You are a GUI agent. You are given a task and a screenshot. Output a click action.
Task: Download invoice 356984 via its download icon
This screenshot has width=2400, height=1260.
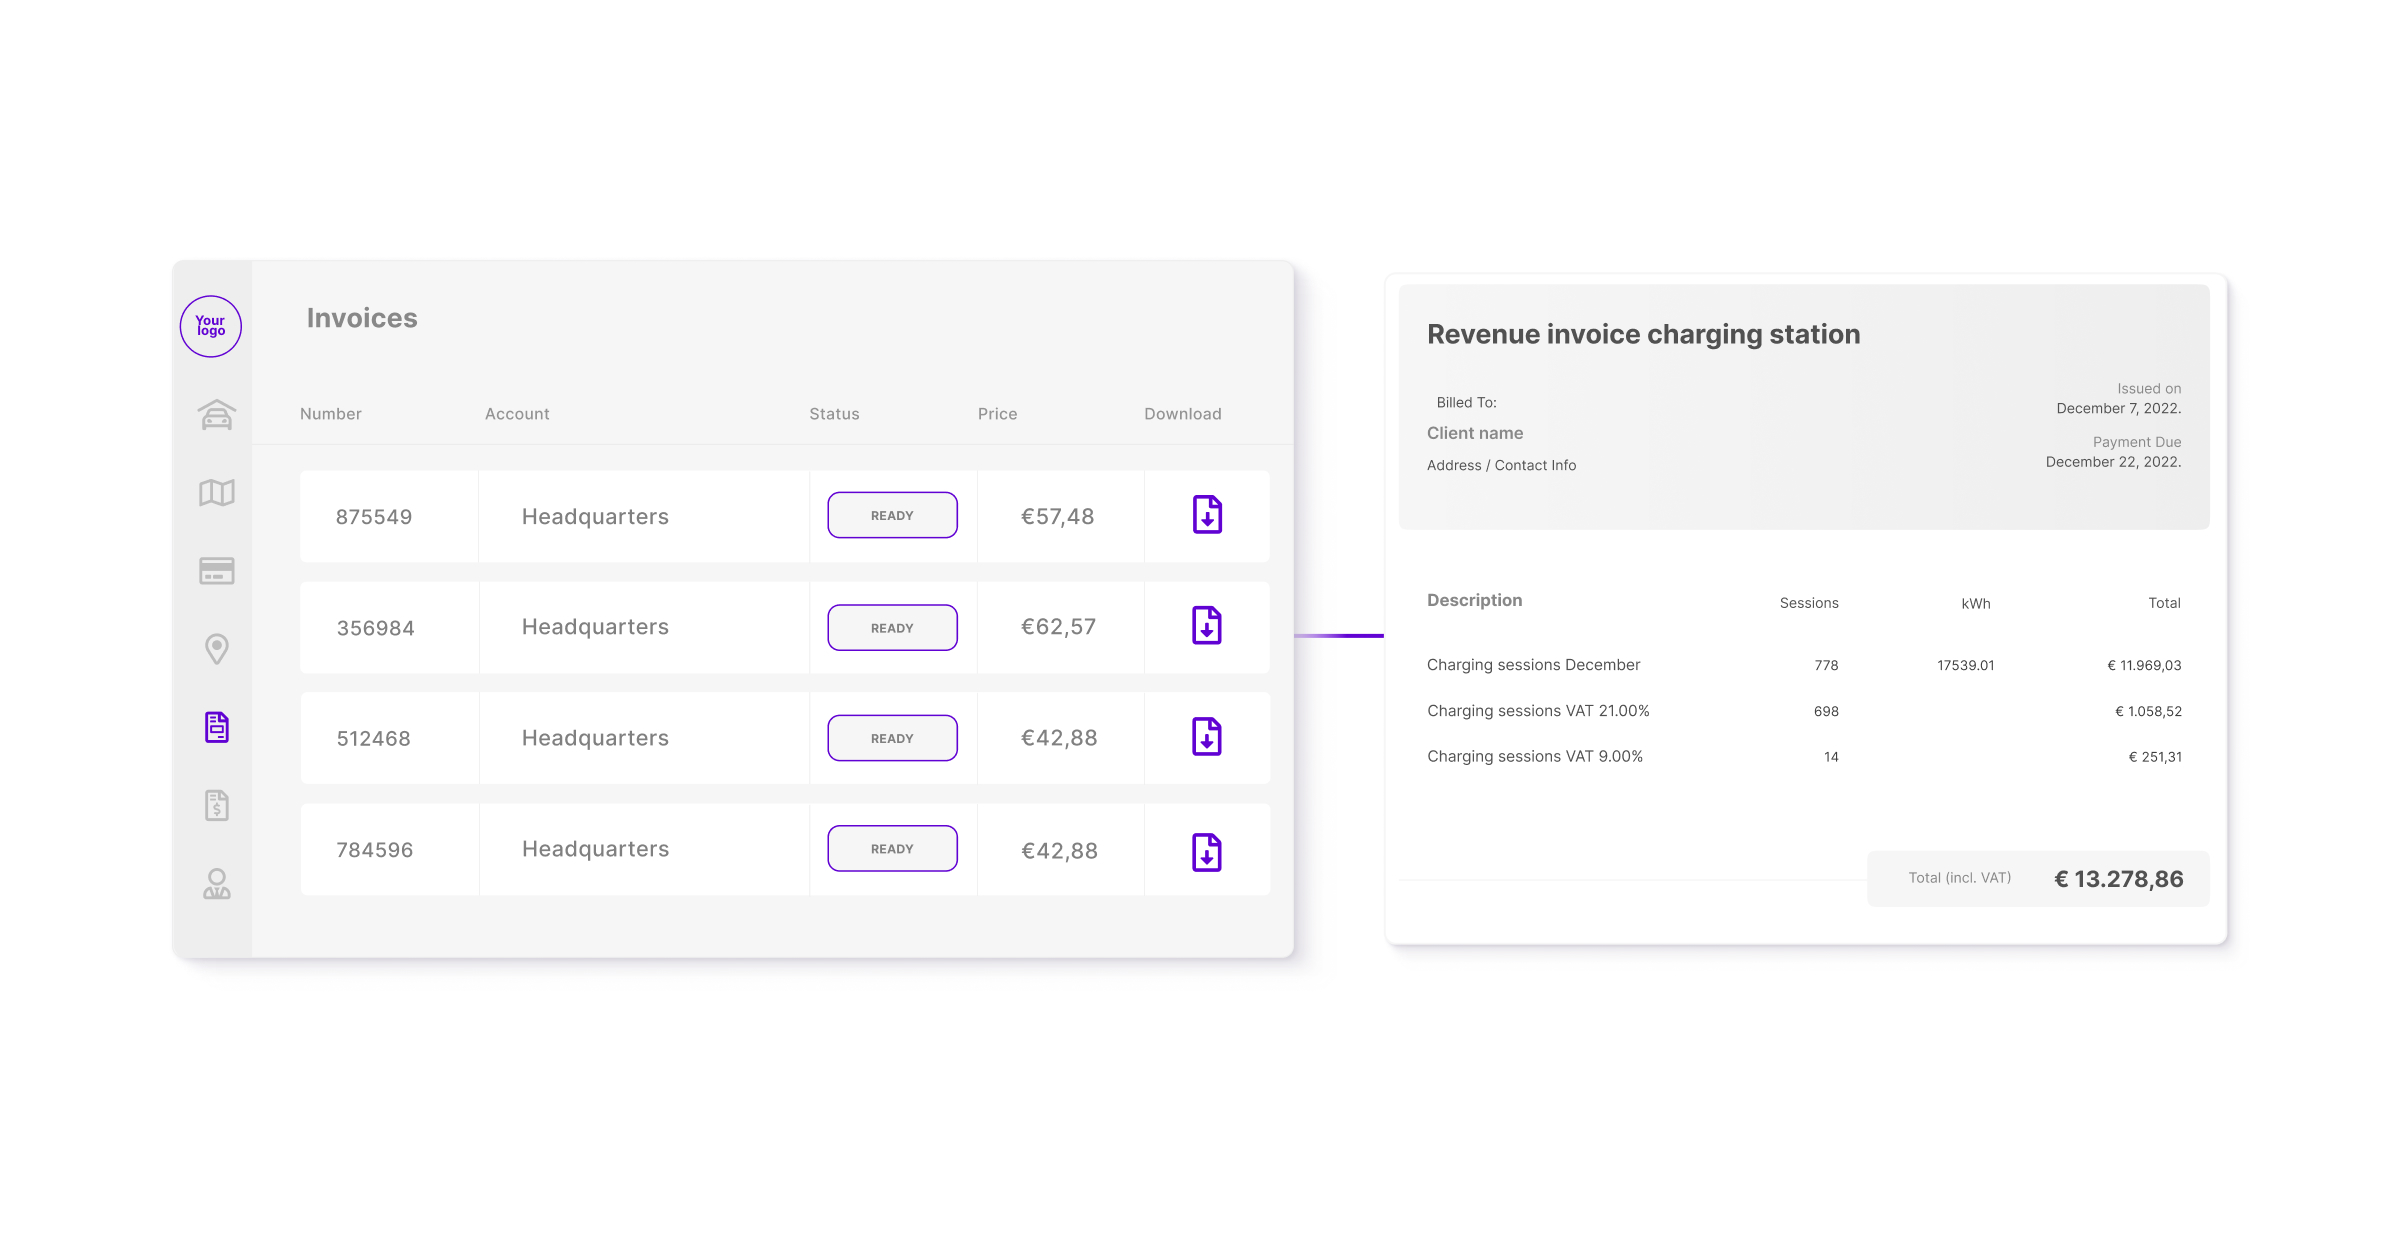point(1206,627)
